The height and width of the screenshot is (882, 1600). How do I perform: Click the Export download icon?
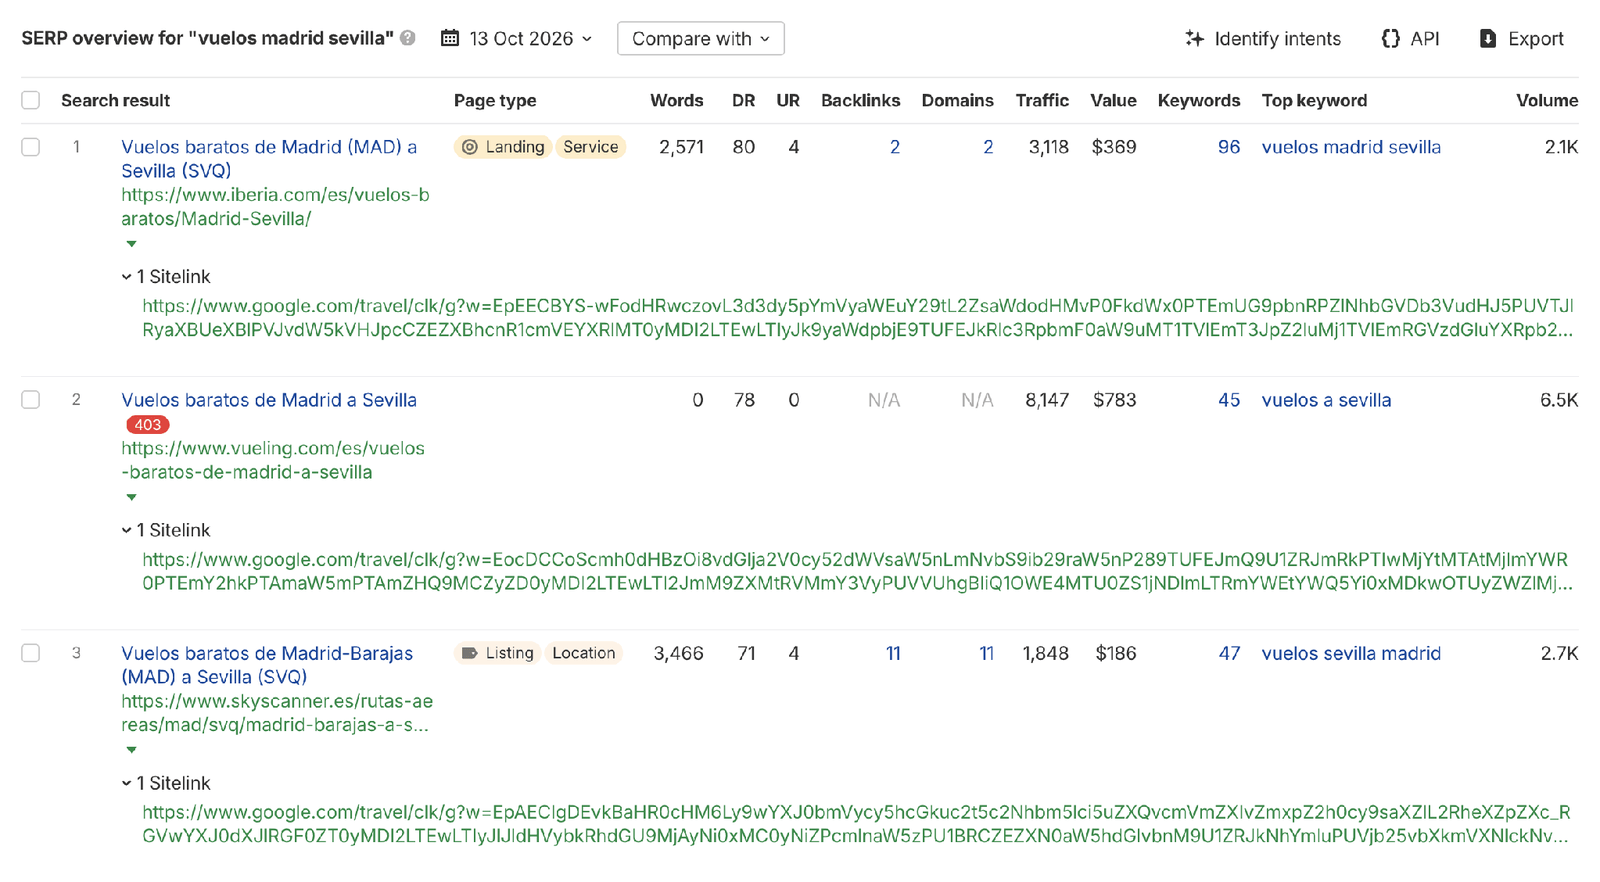[1488, 38]
